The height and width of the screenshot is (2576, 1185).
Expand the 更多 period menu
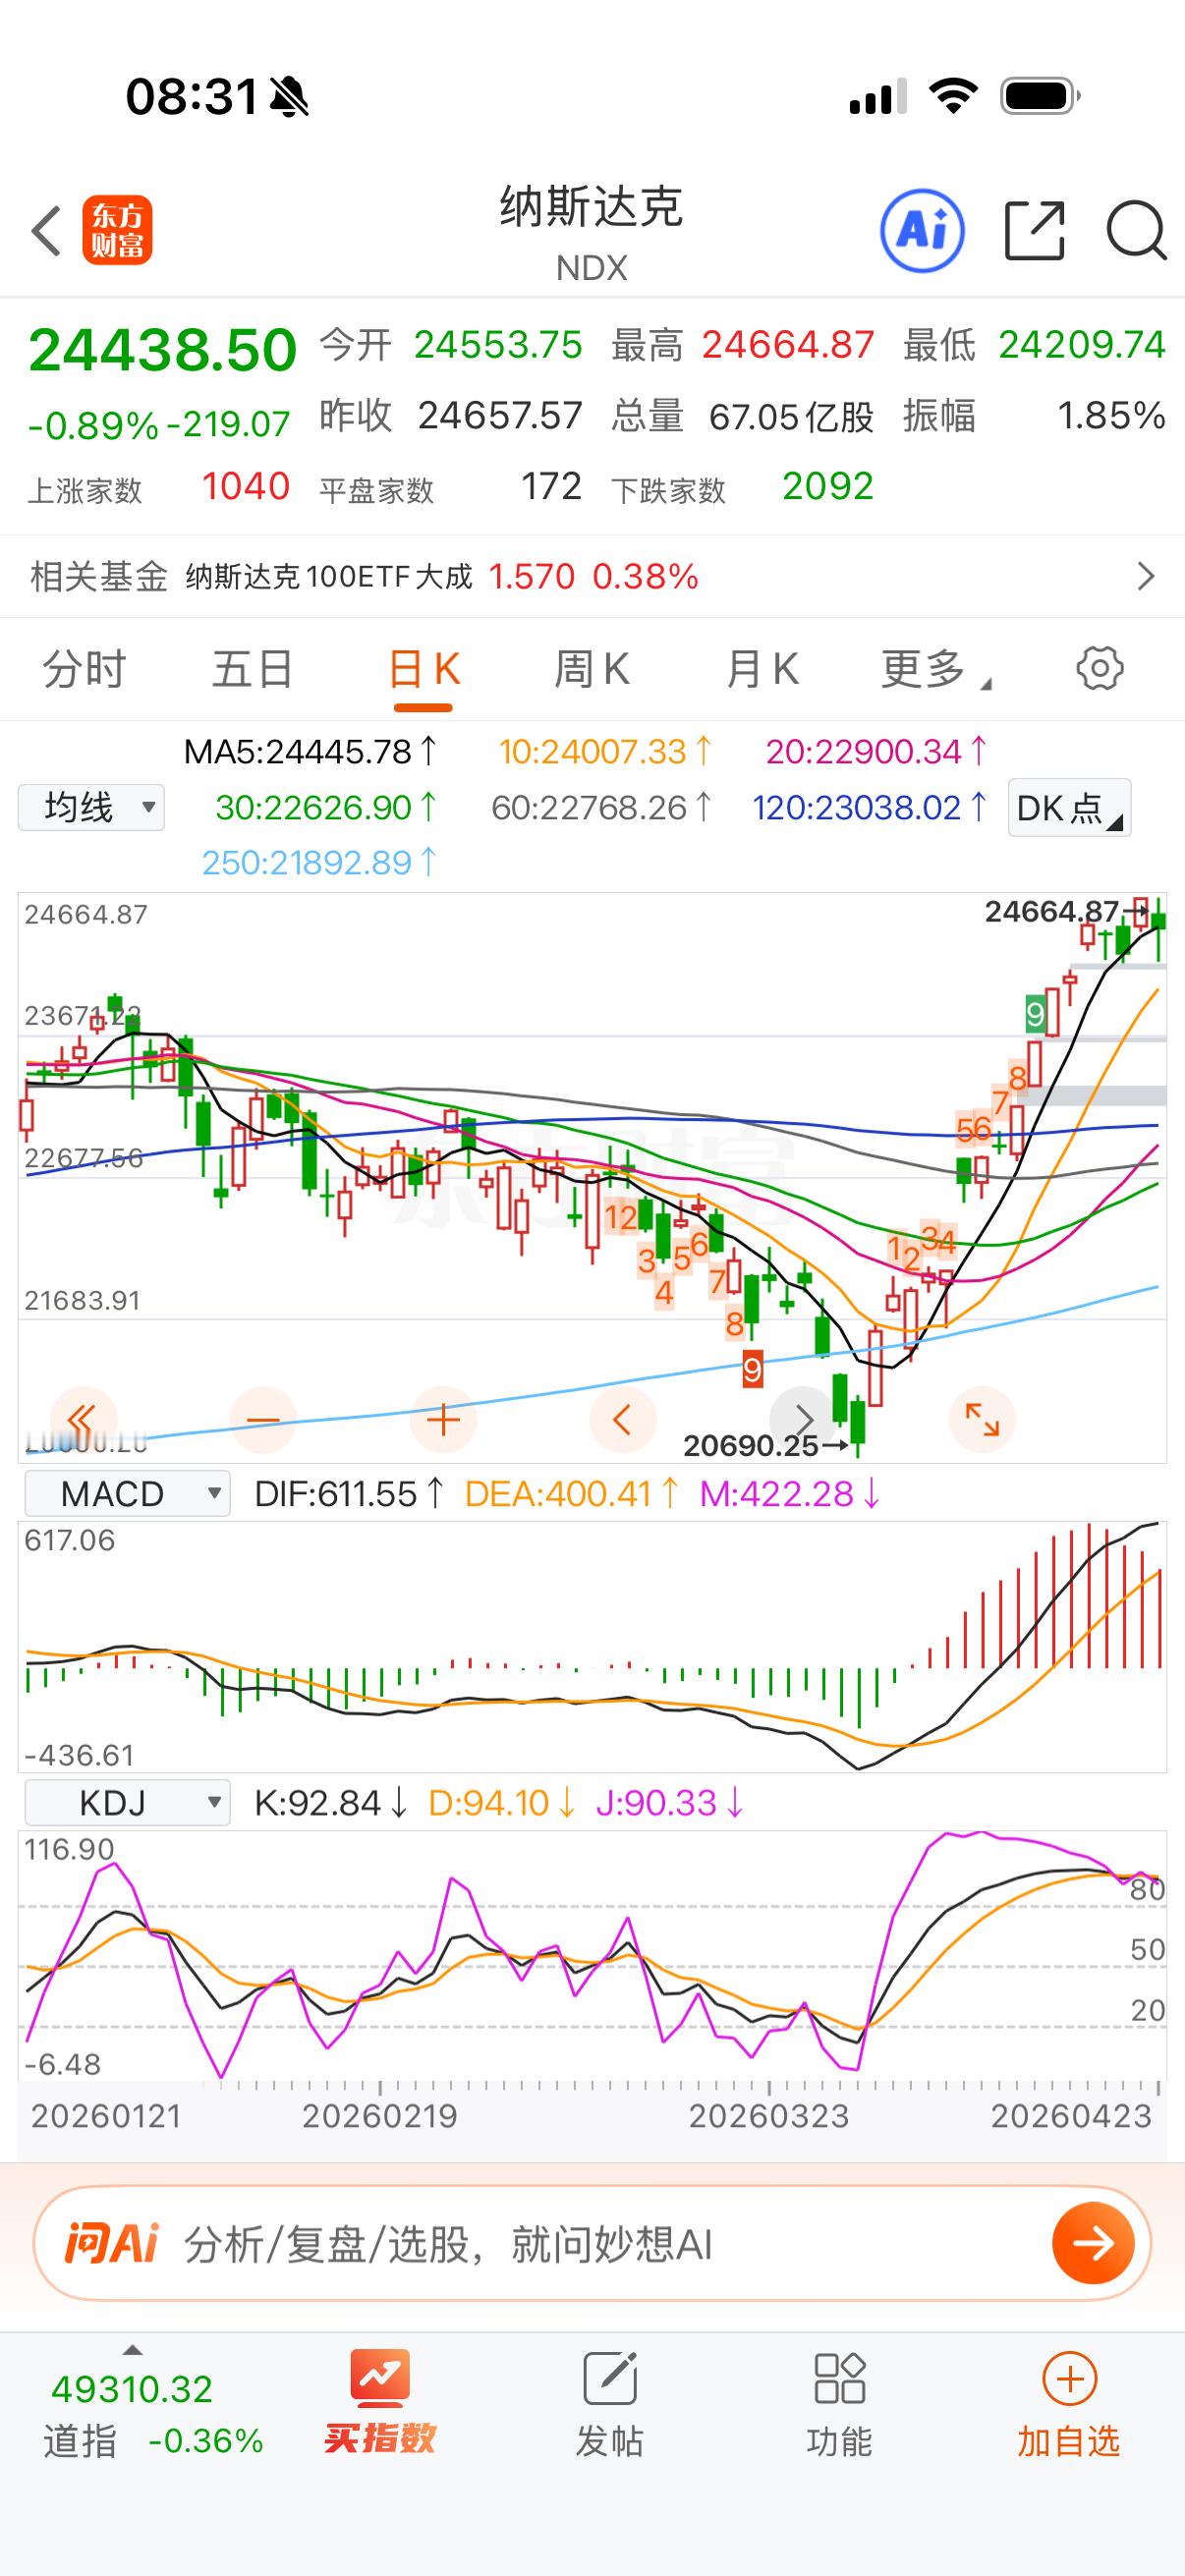pos(934,668)
